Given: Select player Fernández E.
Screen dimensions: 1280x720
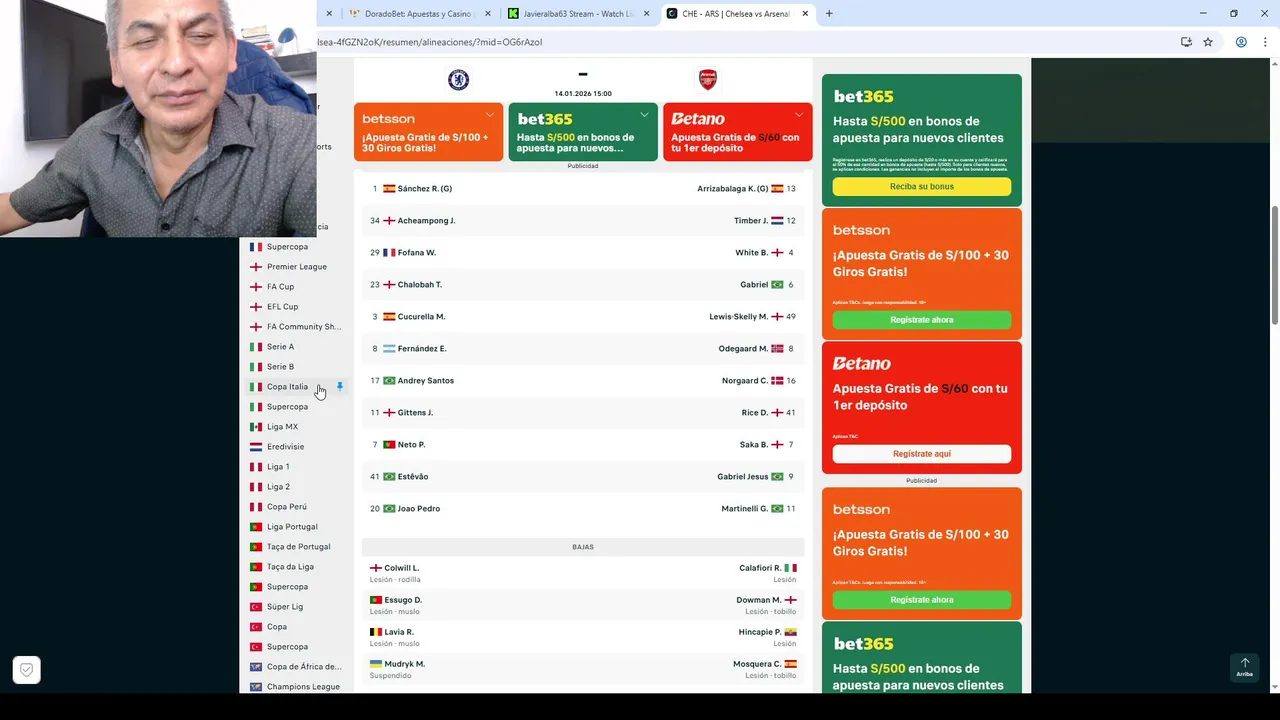Looking at the screenshot, I should [422, 349].
